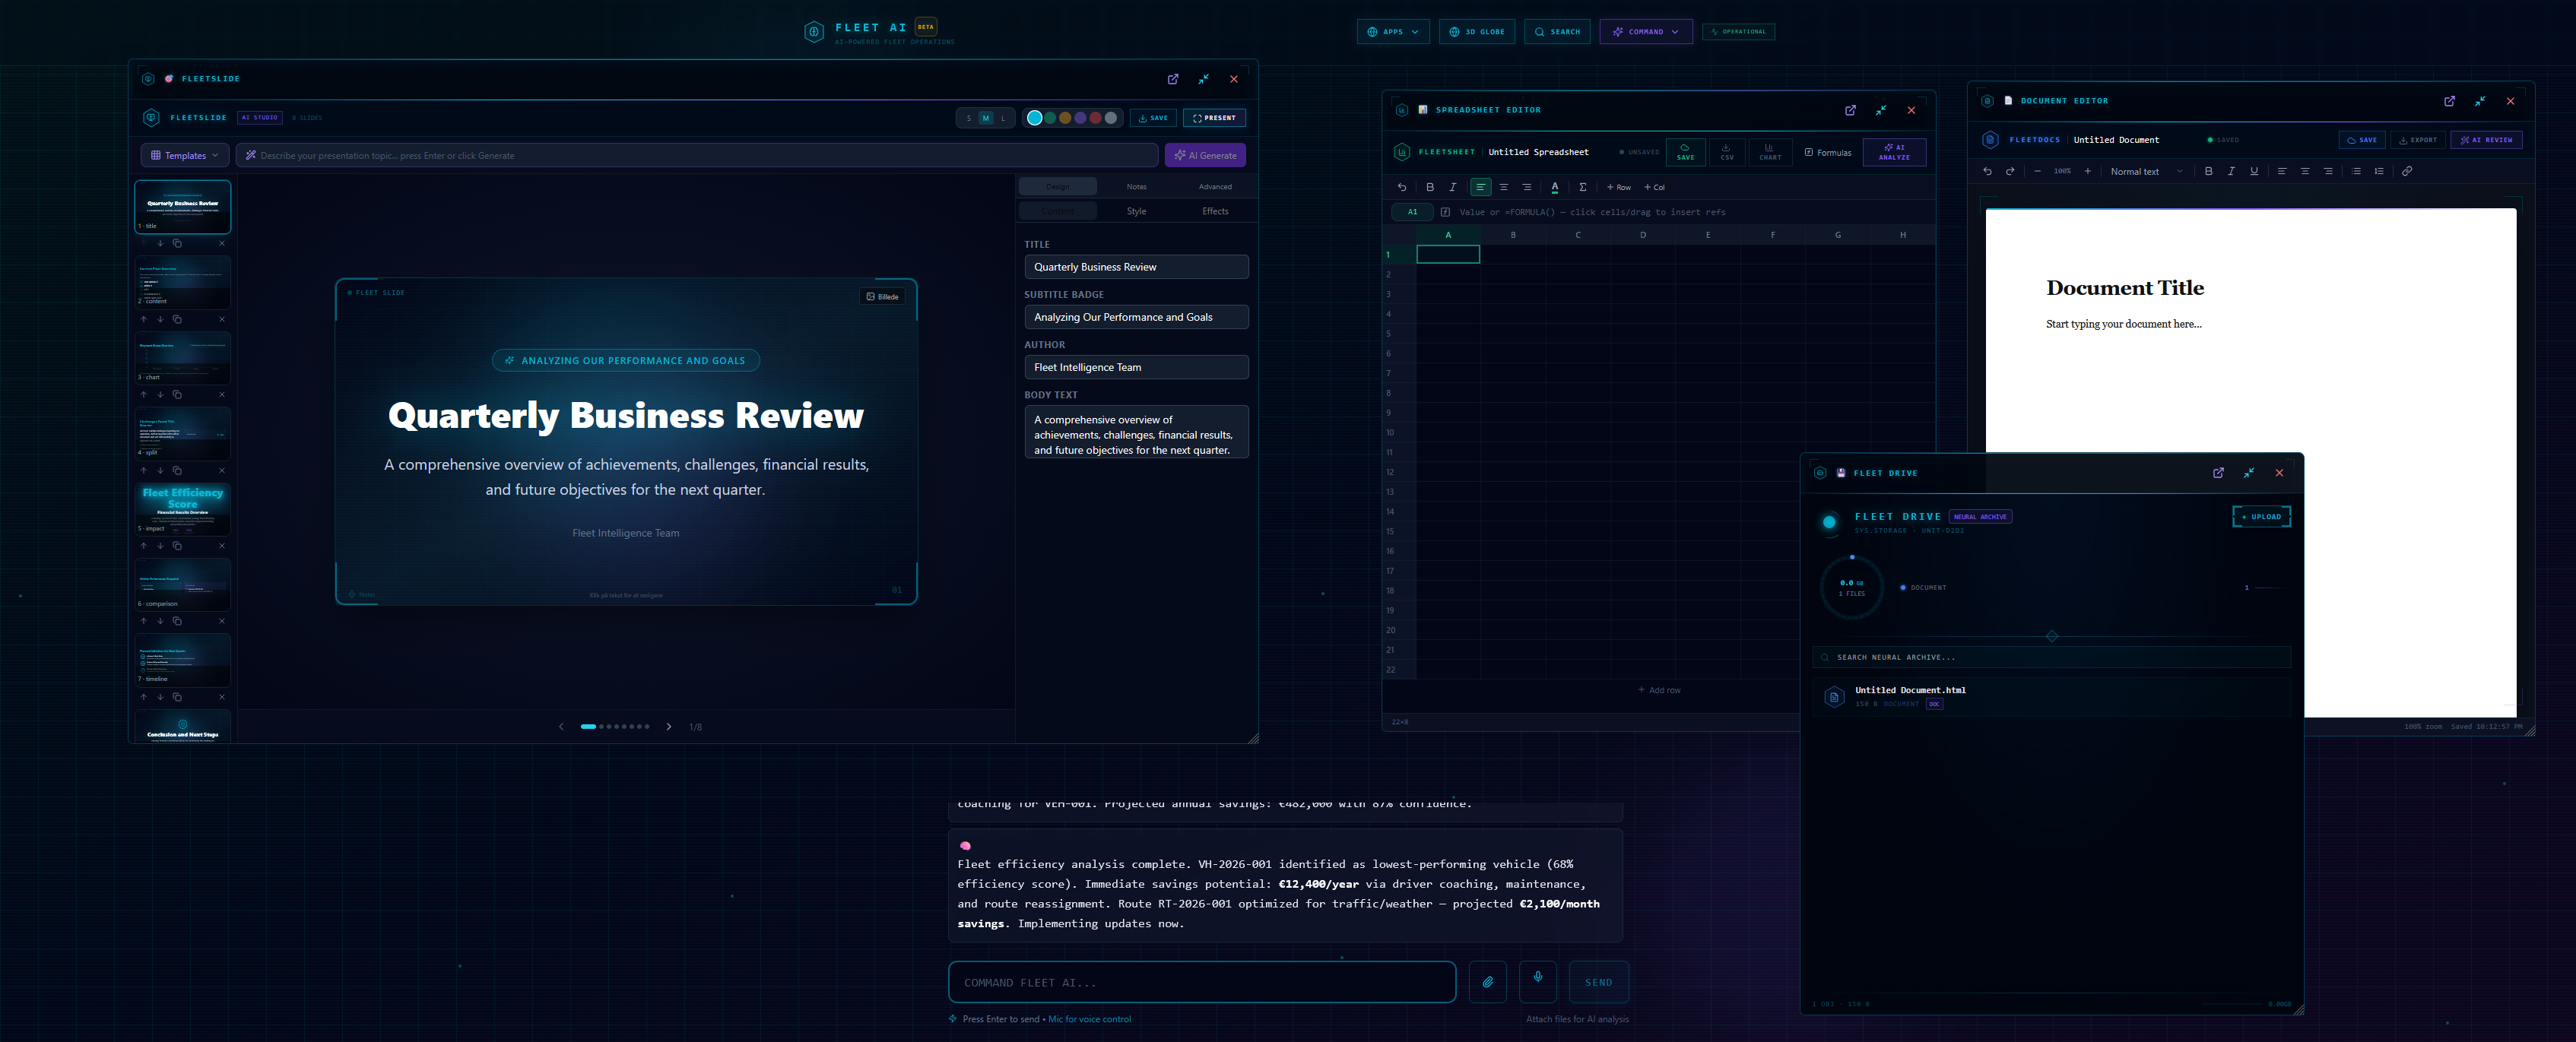The height and width of the screenshot is (1042, 2576).
Task: Click the microphone icon near the command input
Action: tap(1538, 982)
